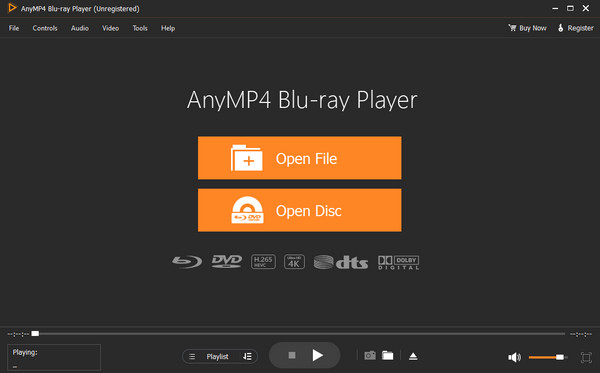Toggle the Playlist panel list icon
The image size is (600, 373).
click(x=192, y=357)
